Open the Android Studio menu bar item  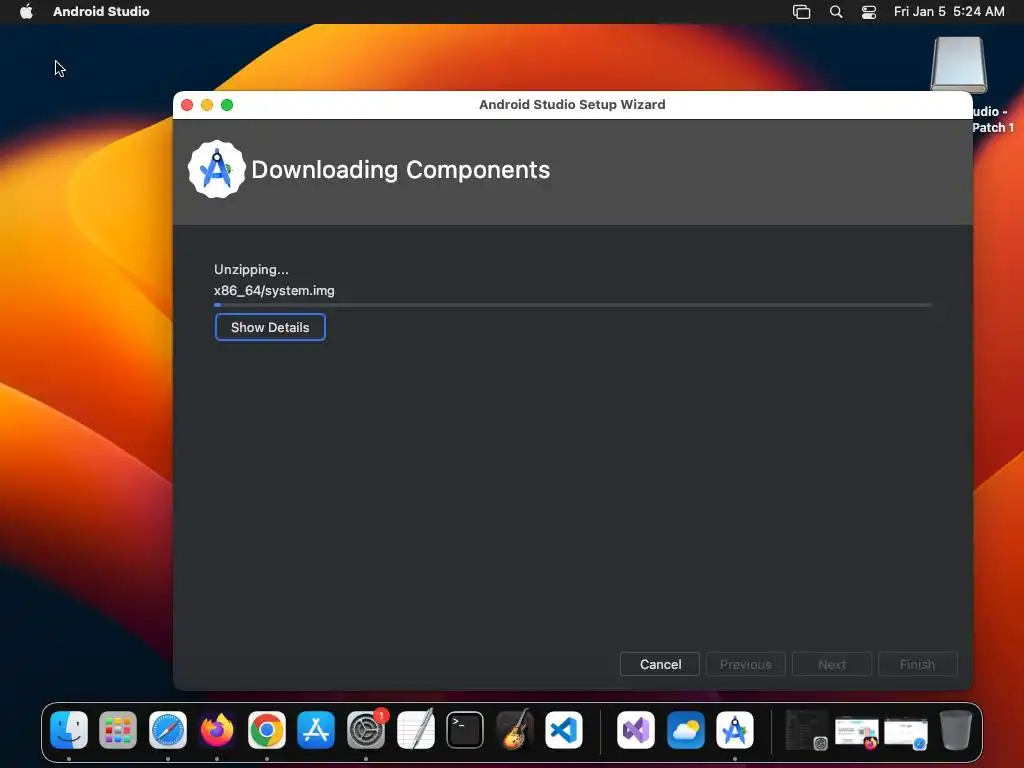(101, 11)
